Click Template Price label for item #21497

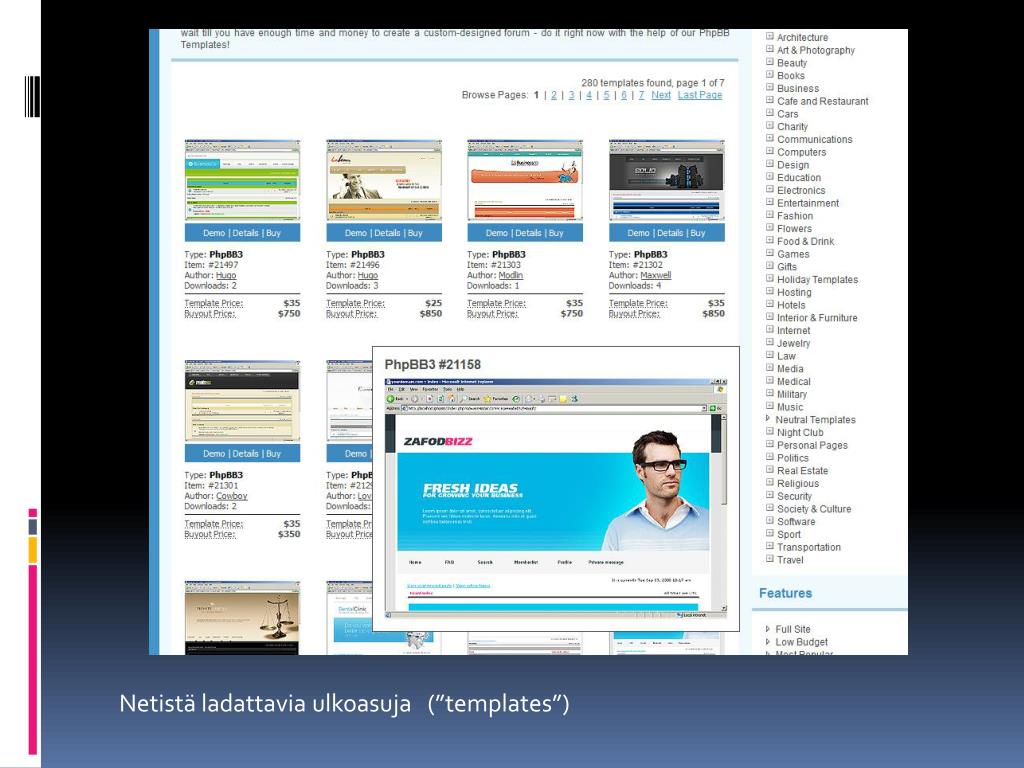click(214, 304)
